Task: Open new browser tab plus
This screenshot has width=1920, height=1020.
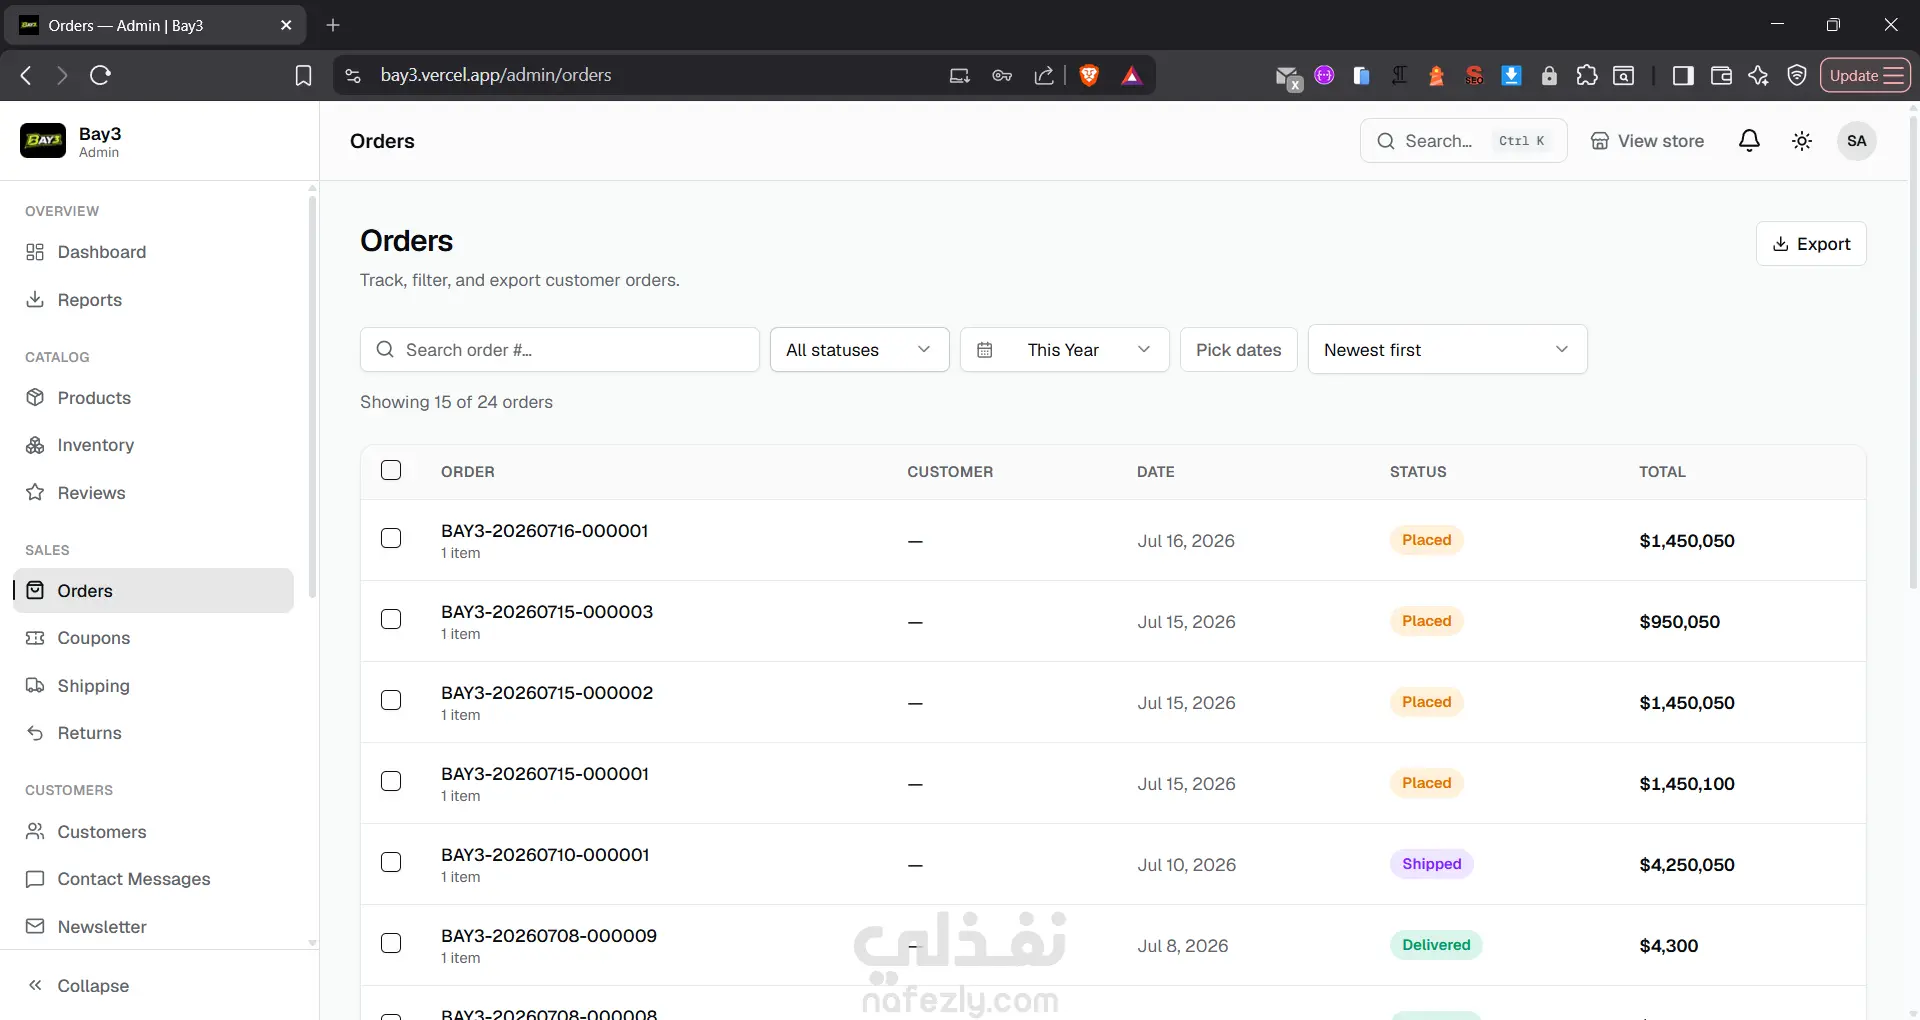Action: pos(333,25)
